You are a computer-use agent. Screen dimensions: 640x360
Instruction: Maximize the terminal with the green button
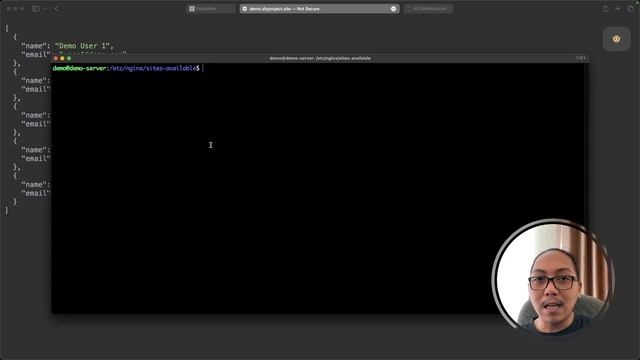69,58
